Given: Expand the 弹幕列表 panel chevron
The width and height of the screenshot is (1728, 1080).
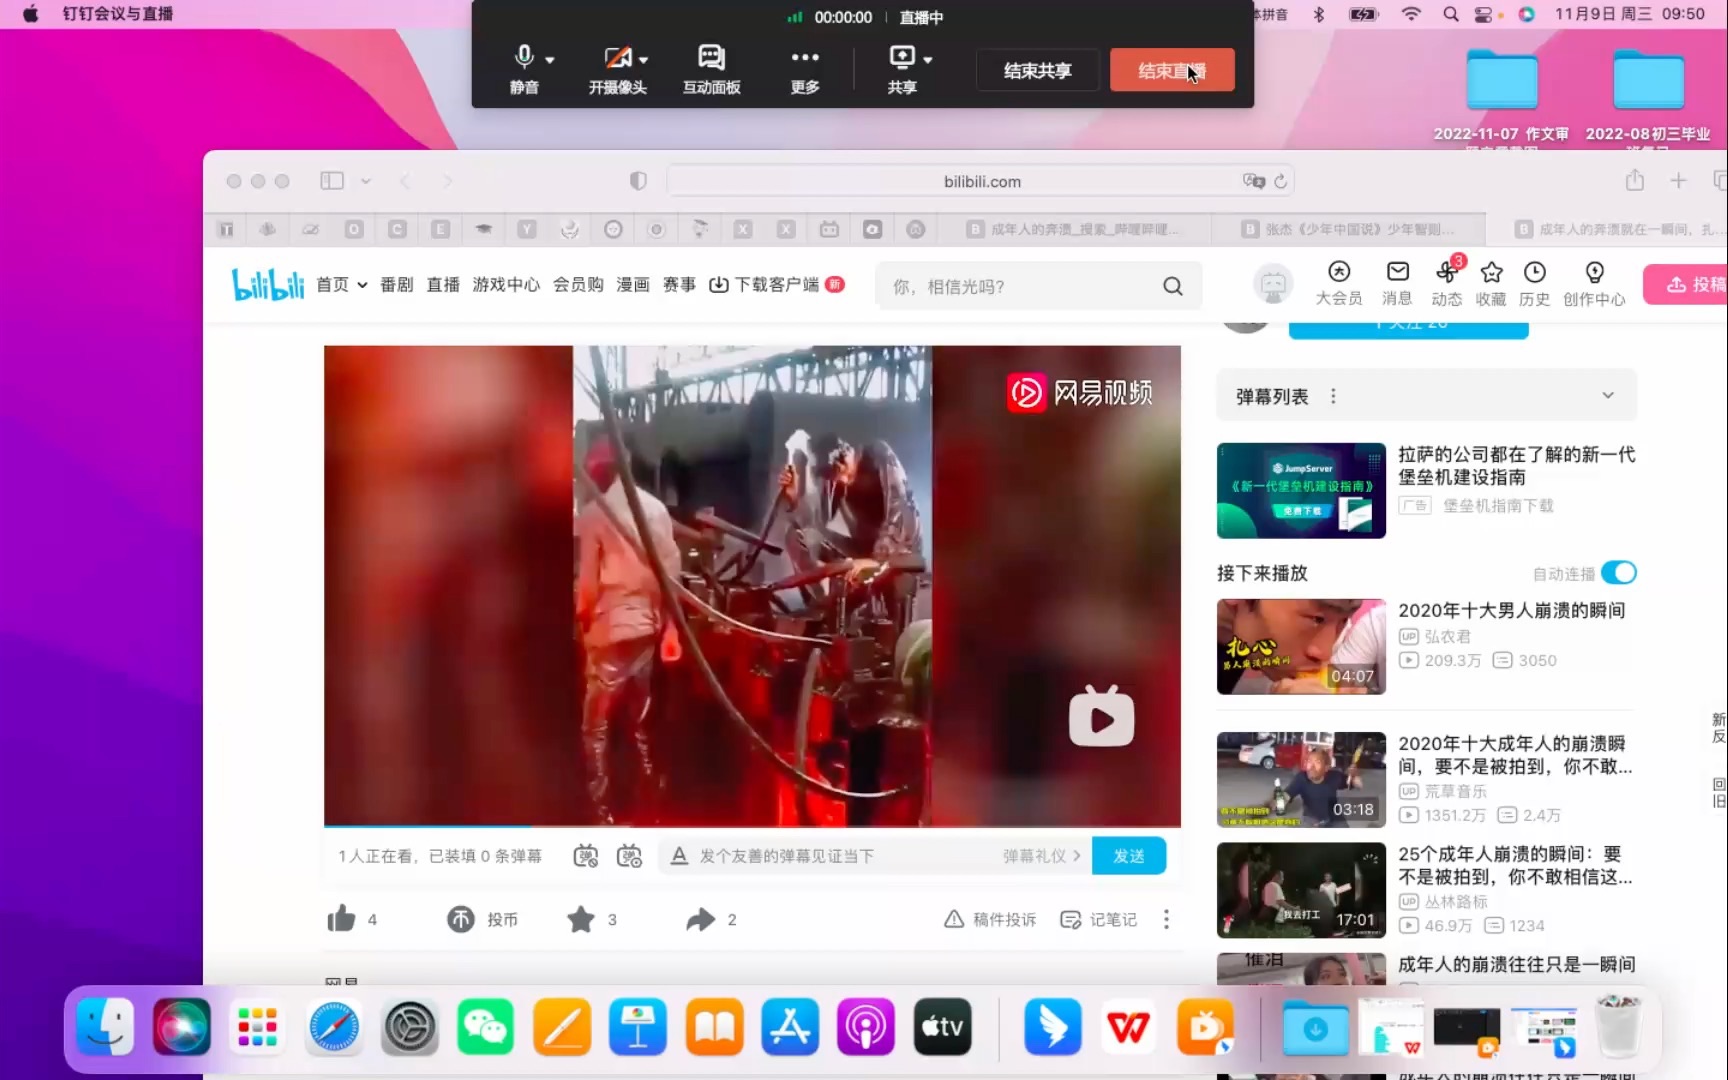Looking at the screenshot, I should click(1608, 395).
